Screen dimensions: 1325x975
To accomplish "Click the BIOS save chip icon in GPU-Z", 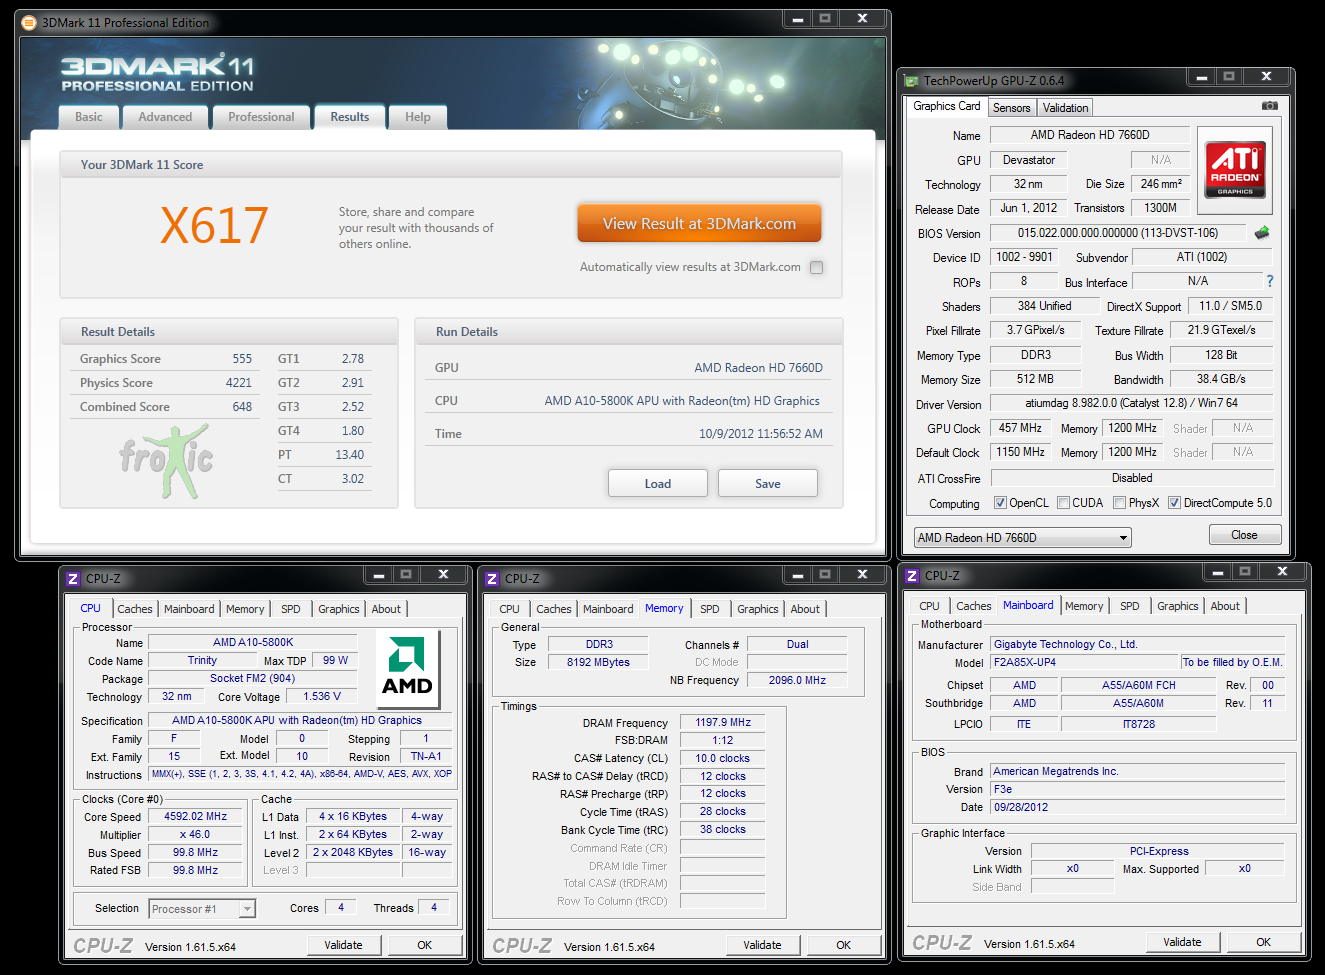I will coord(1262,232).
